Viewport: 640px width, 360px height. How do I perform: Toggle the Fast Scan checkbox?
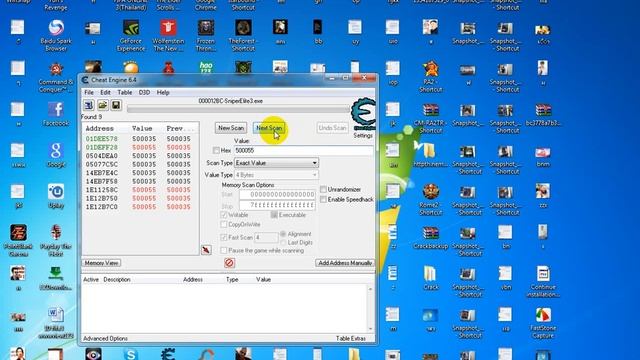click(224, 237)
